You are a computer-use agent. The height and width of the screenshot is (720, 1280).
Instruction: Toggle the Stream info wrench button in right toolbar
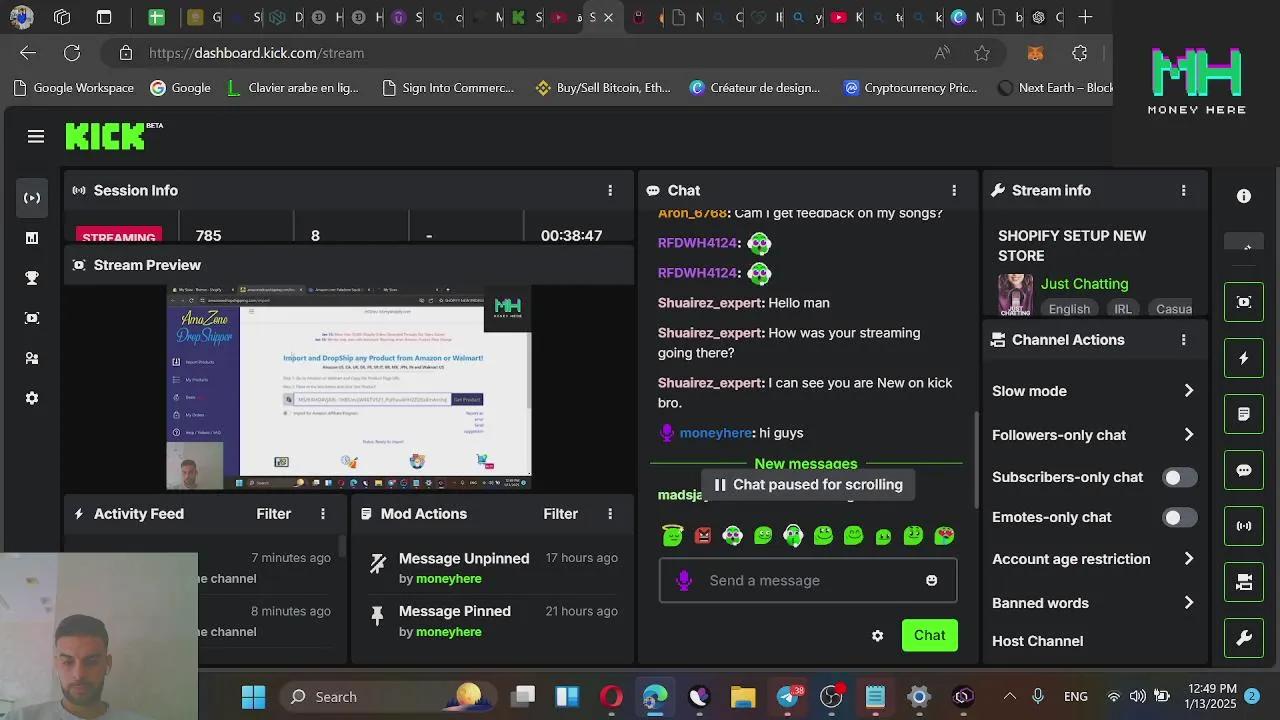pos(1244,638)
